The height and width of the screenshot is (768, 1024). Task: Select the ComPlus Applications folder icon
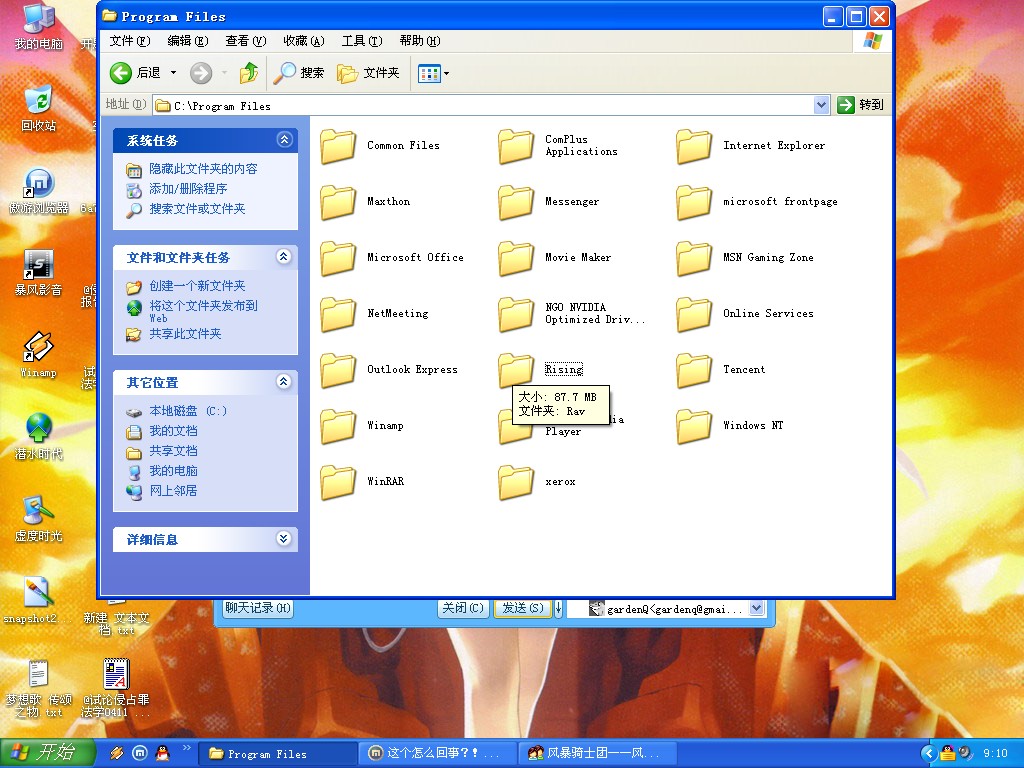[515, 146]
